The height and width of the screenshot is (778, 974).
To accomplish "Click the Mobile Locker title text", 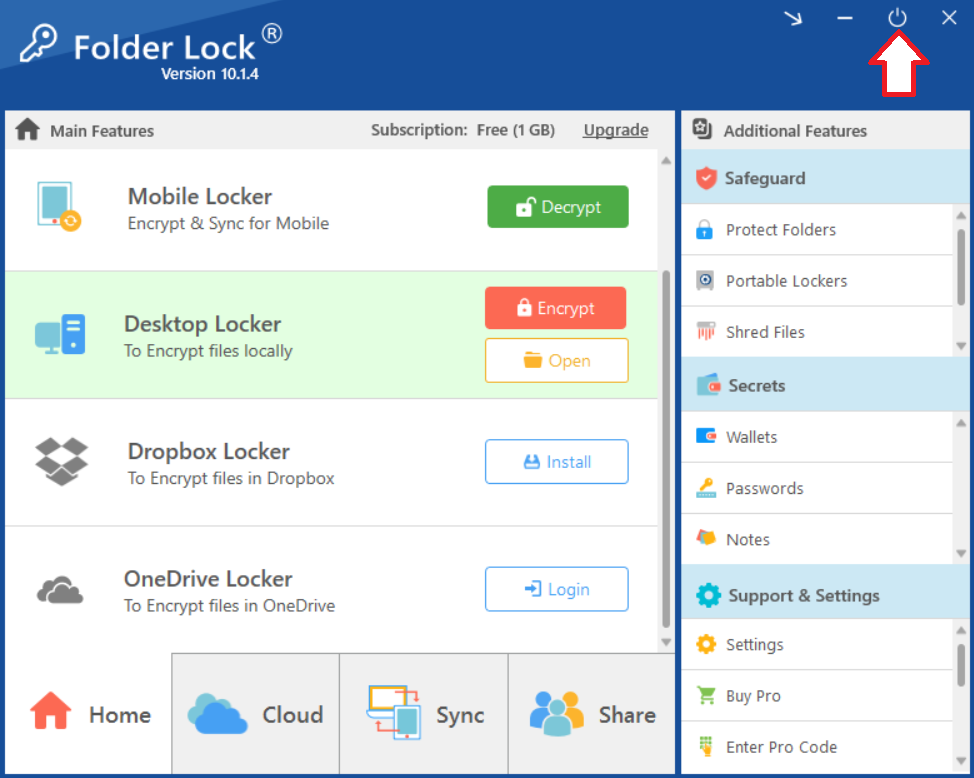I will click(x=199, y=196).
